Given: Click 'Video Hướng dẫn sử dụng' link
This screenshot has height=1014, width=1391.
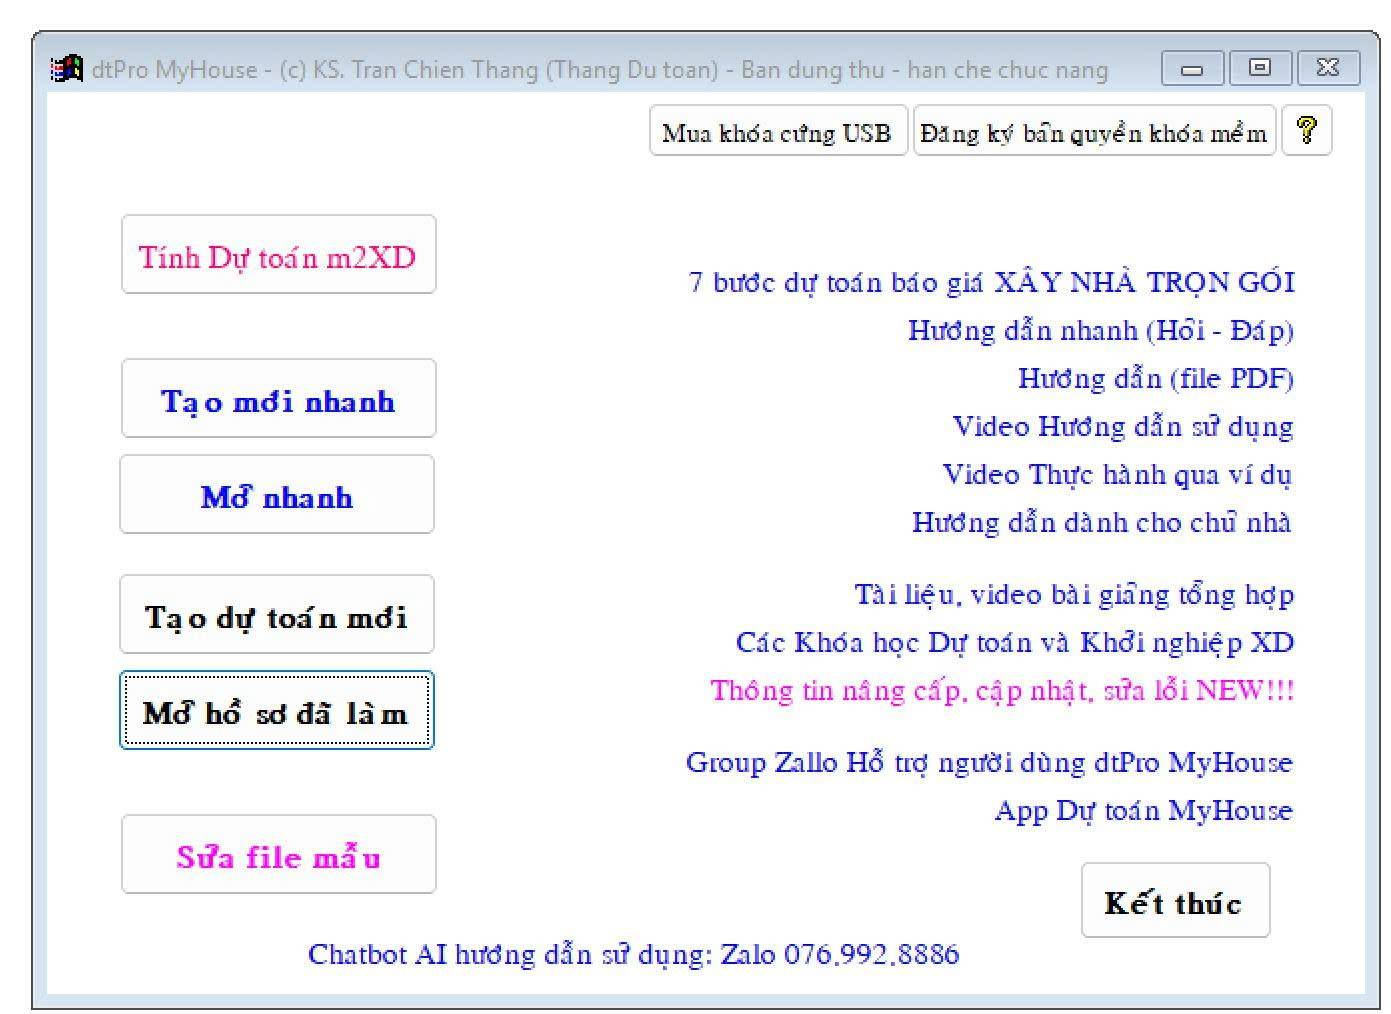Looking at the screenshot, I should 1122,426.
